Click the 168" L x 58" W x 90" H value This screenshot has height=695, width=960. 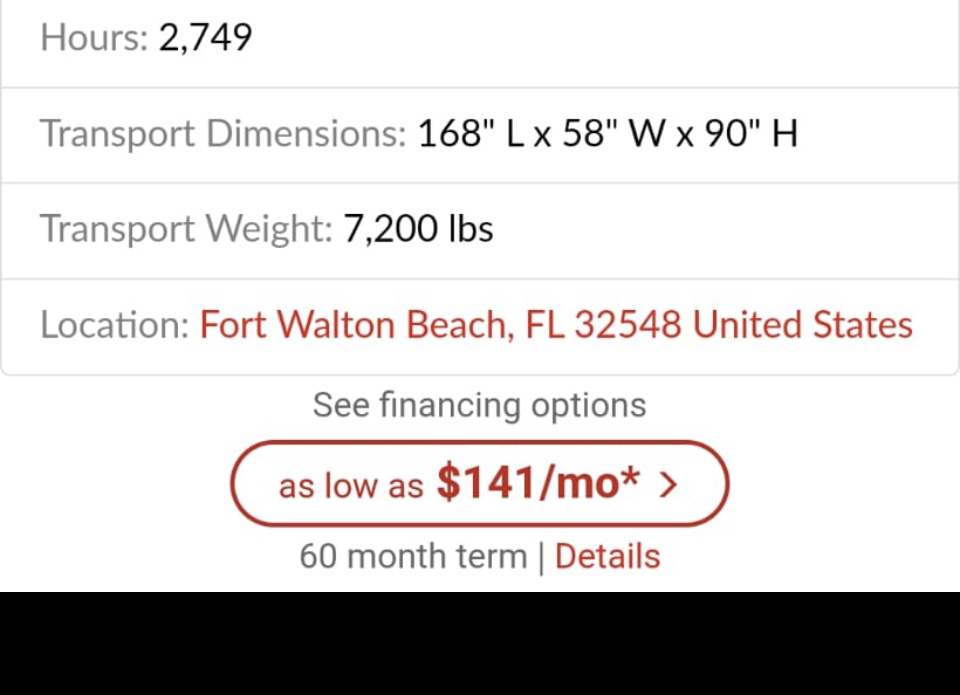tap(607, 134)
